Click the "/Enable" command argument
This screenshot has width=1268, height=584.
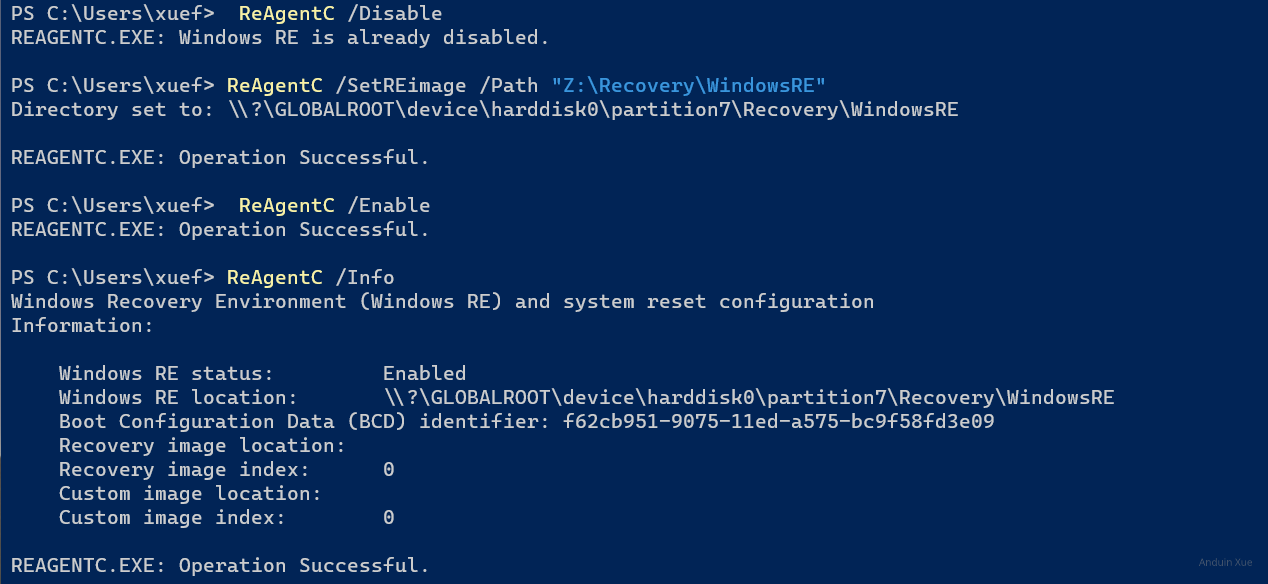pyautogui.click(x=388, y=206)
